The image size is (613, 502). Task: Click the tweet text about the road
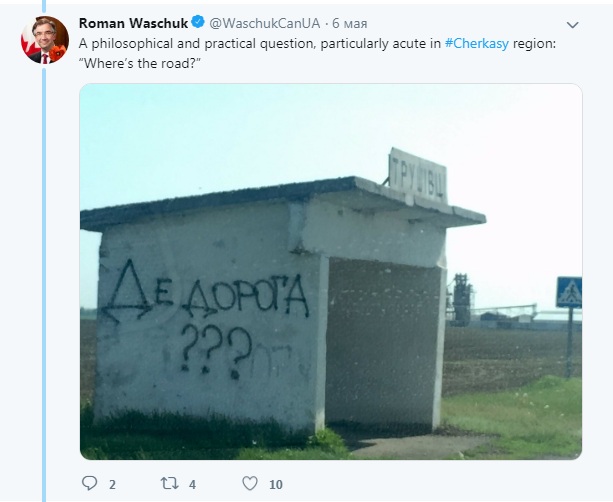click(317, 53)
